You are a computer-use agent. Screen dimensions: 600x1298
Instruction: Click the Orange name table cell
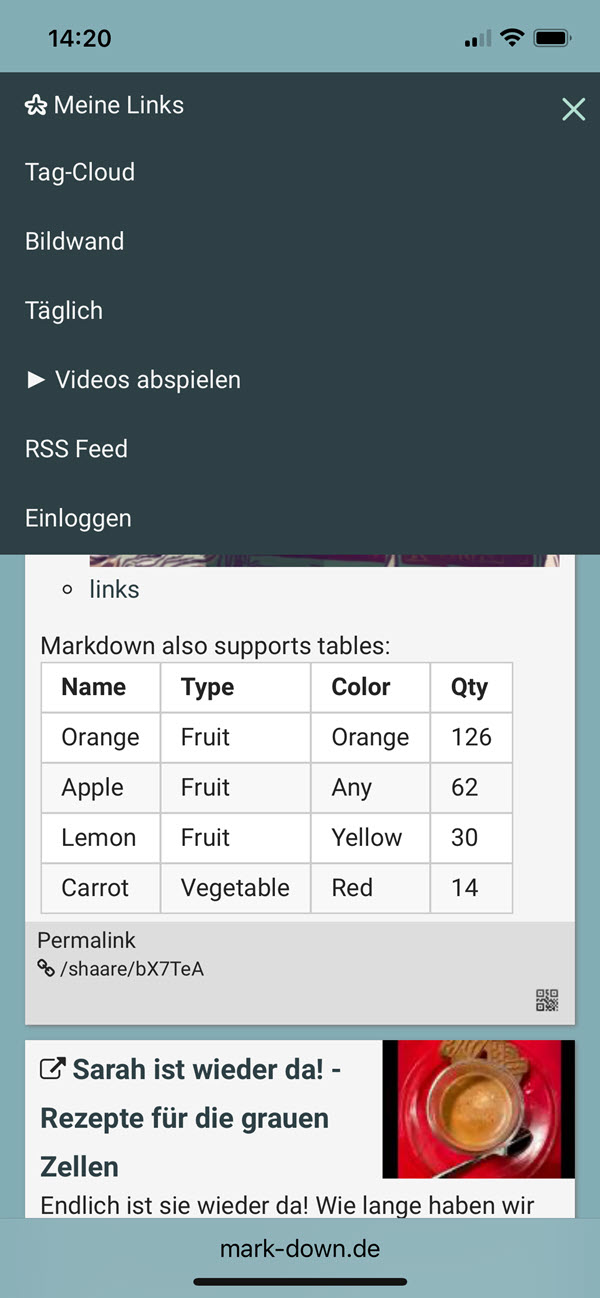click(x=100, y=737)
